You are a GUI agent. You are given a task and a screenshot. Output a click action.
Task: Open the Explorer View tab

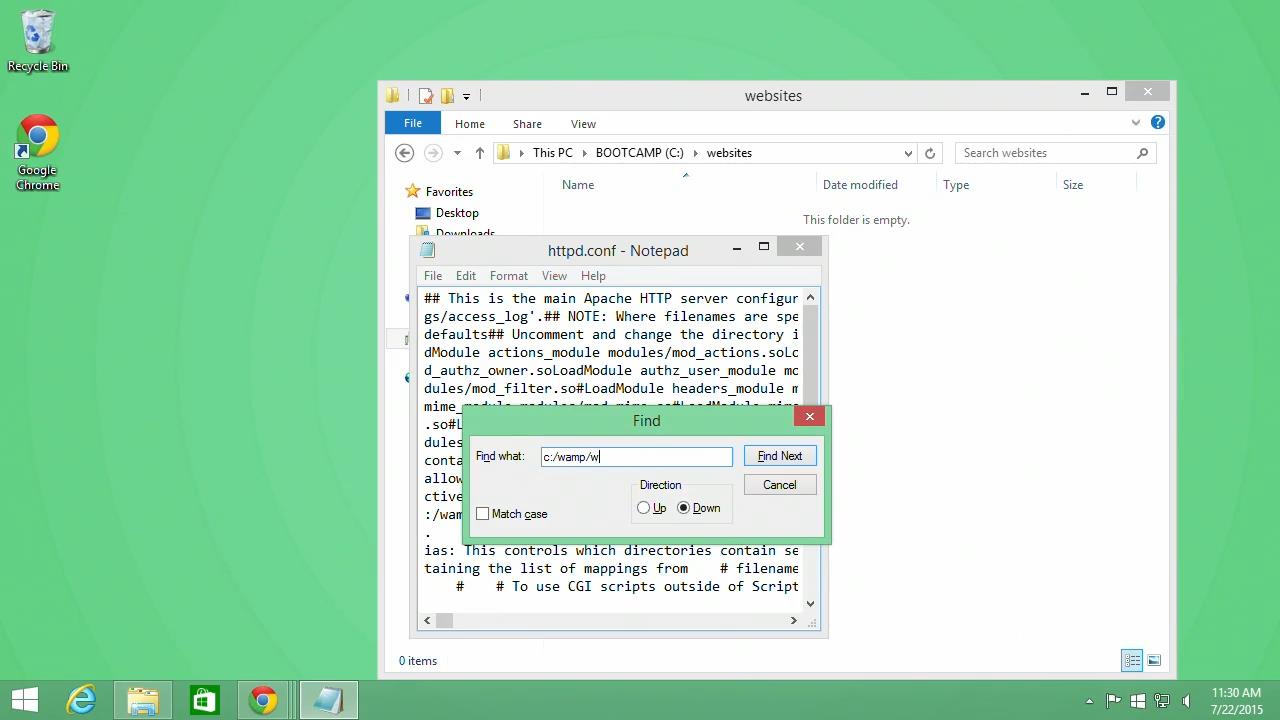[x=584, y=124]
